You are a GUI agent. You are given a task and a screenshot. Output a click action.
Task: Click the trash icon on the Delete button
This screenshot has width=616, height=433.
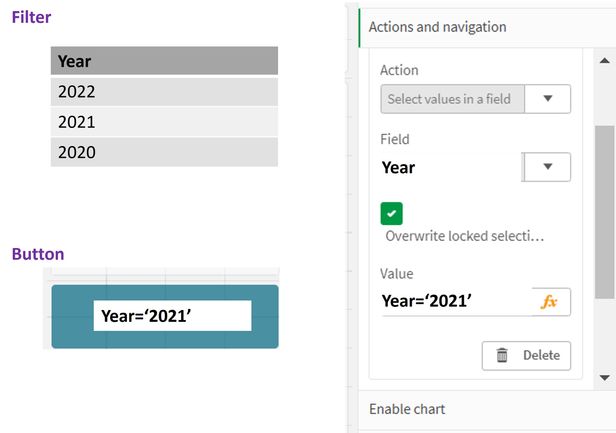(502, 355)
